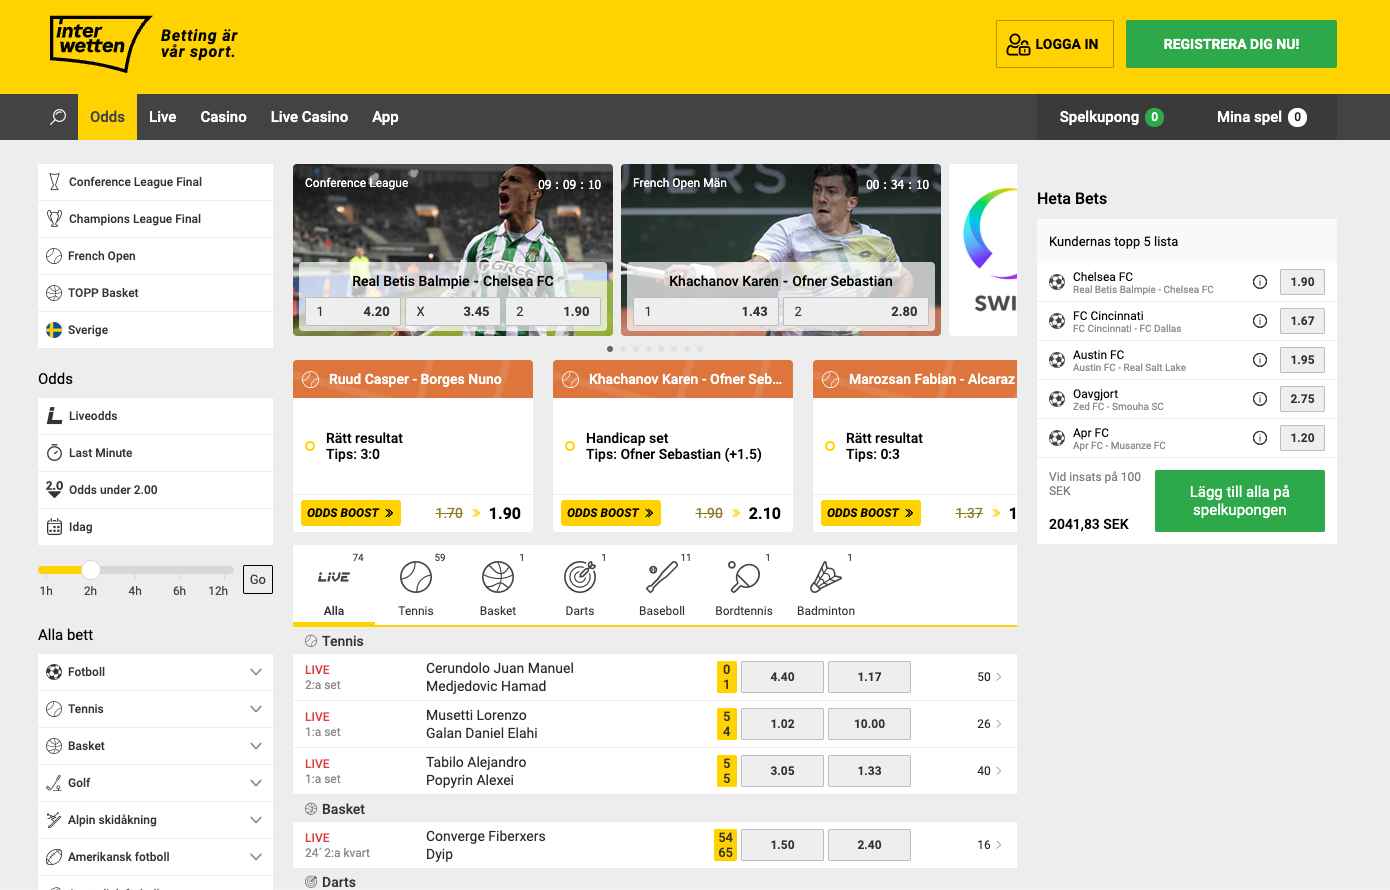Toggle tip radio for Khachanov handicap set
Screen dimensions: 1390x890
(x=570, y=446)
